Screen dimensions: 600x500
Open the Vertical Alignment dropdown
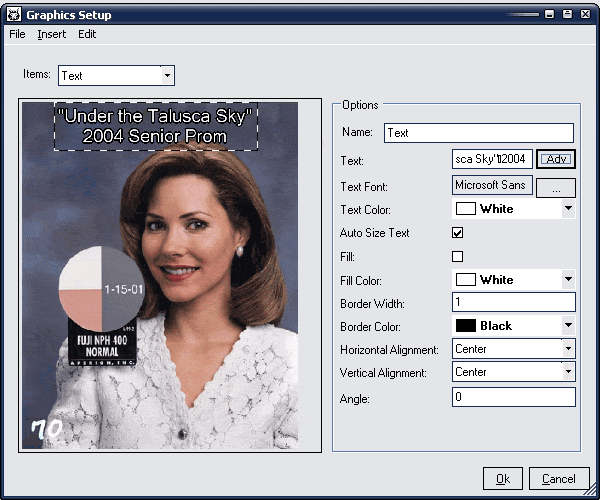pos(568,372)
